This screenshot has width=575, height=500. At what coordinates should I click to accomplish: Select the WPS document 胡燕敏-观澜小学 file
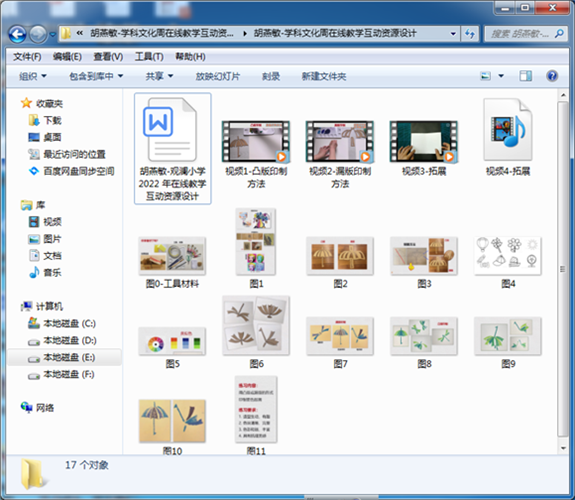(x=172, y=148)
